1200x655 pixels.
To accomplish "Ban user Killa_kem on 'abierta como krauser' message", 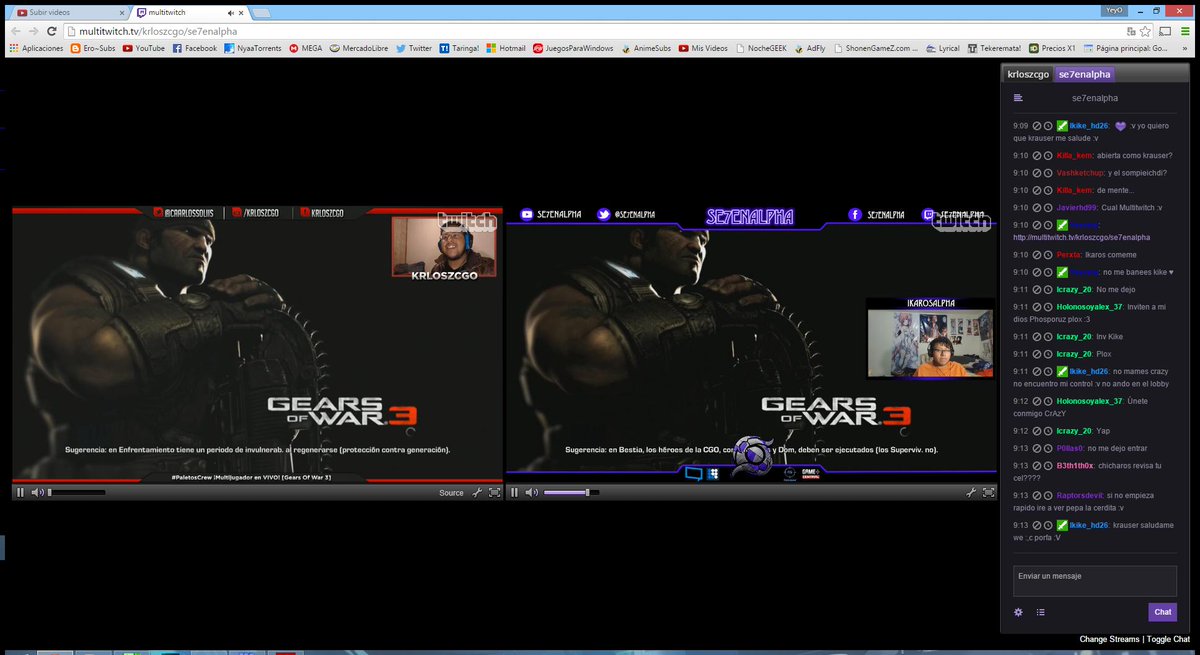I will pyautogui.click(x=1038, y=155).
